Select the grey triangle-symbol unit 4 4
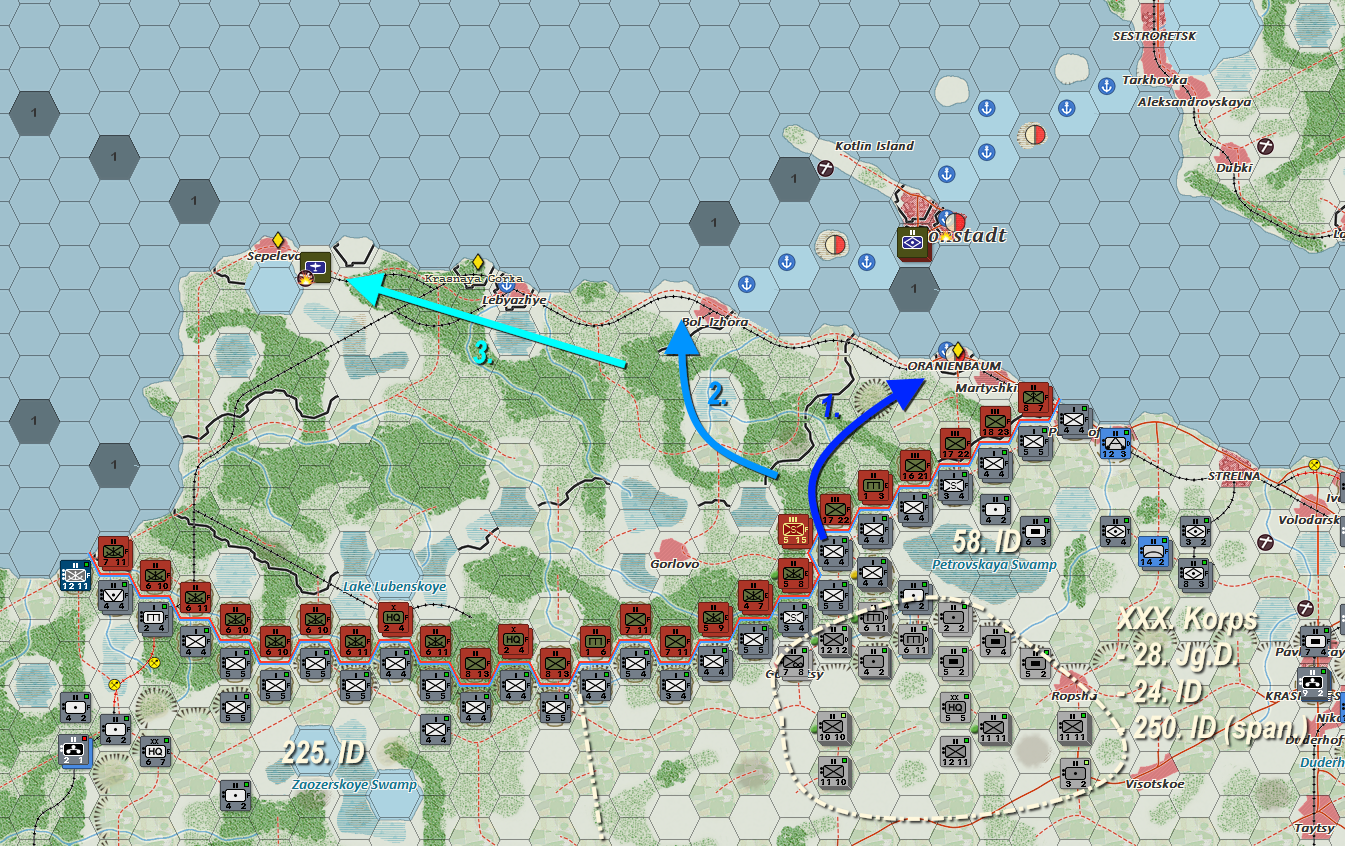Screen dimensions: 1345x846 click(x=113, y=596)
